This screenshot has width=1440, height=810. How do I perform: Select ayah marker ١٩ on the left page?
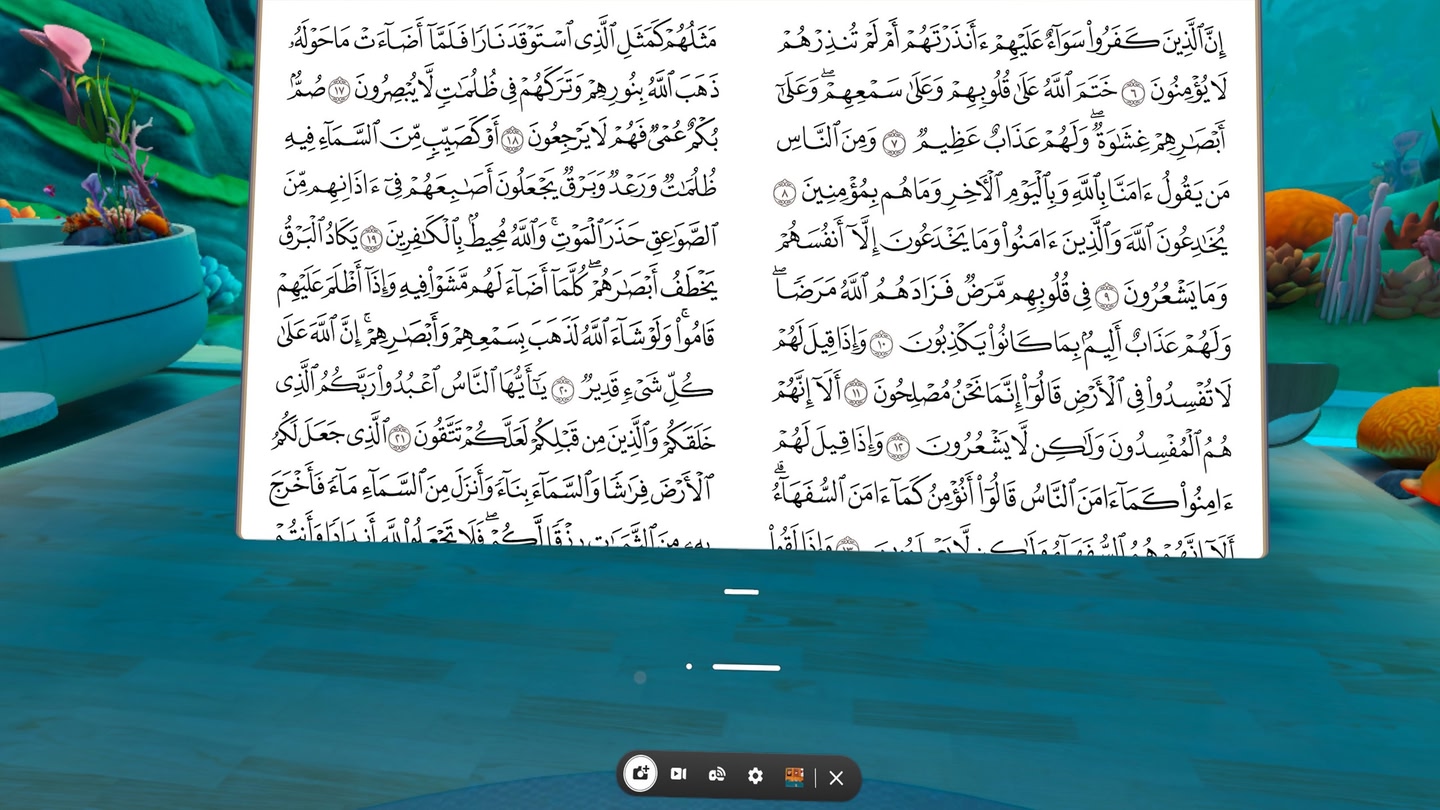(371, 238)
